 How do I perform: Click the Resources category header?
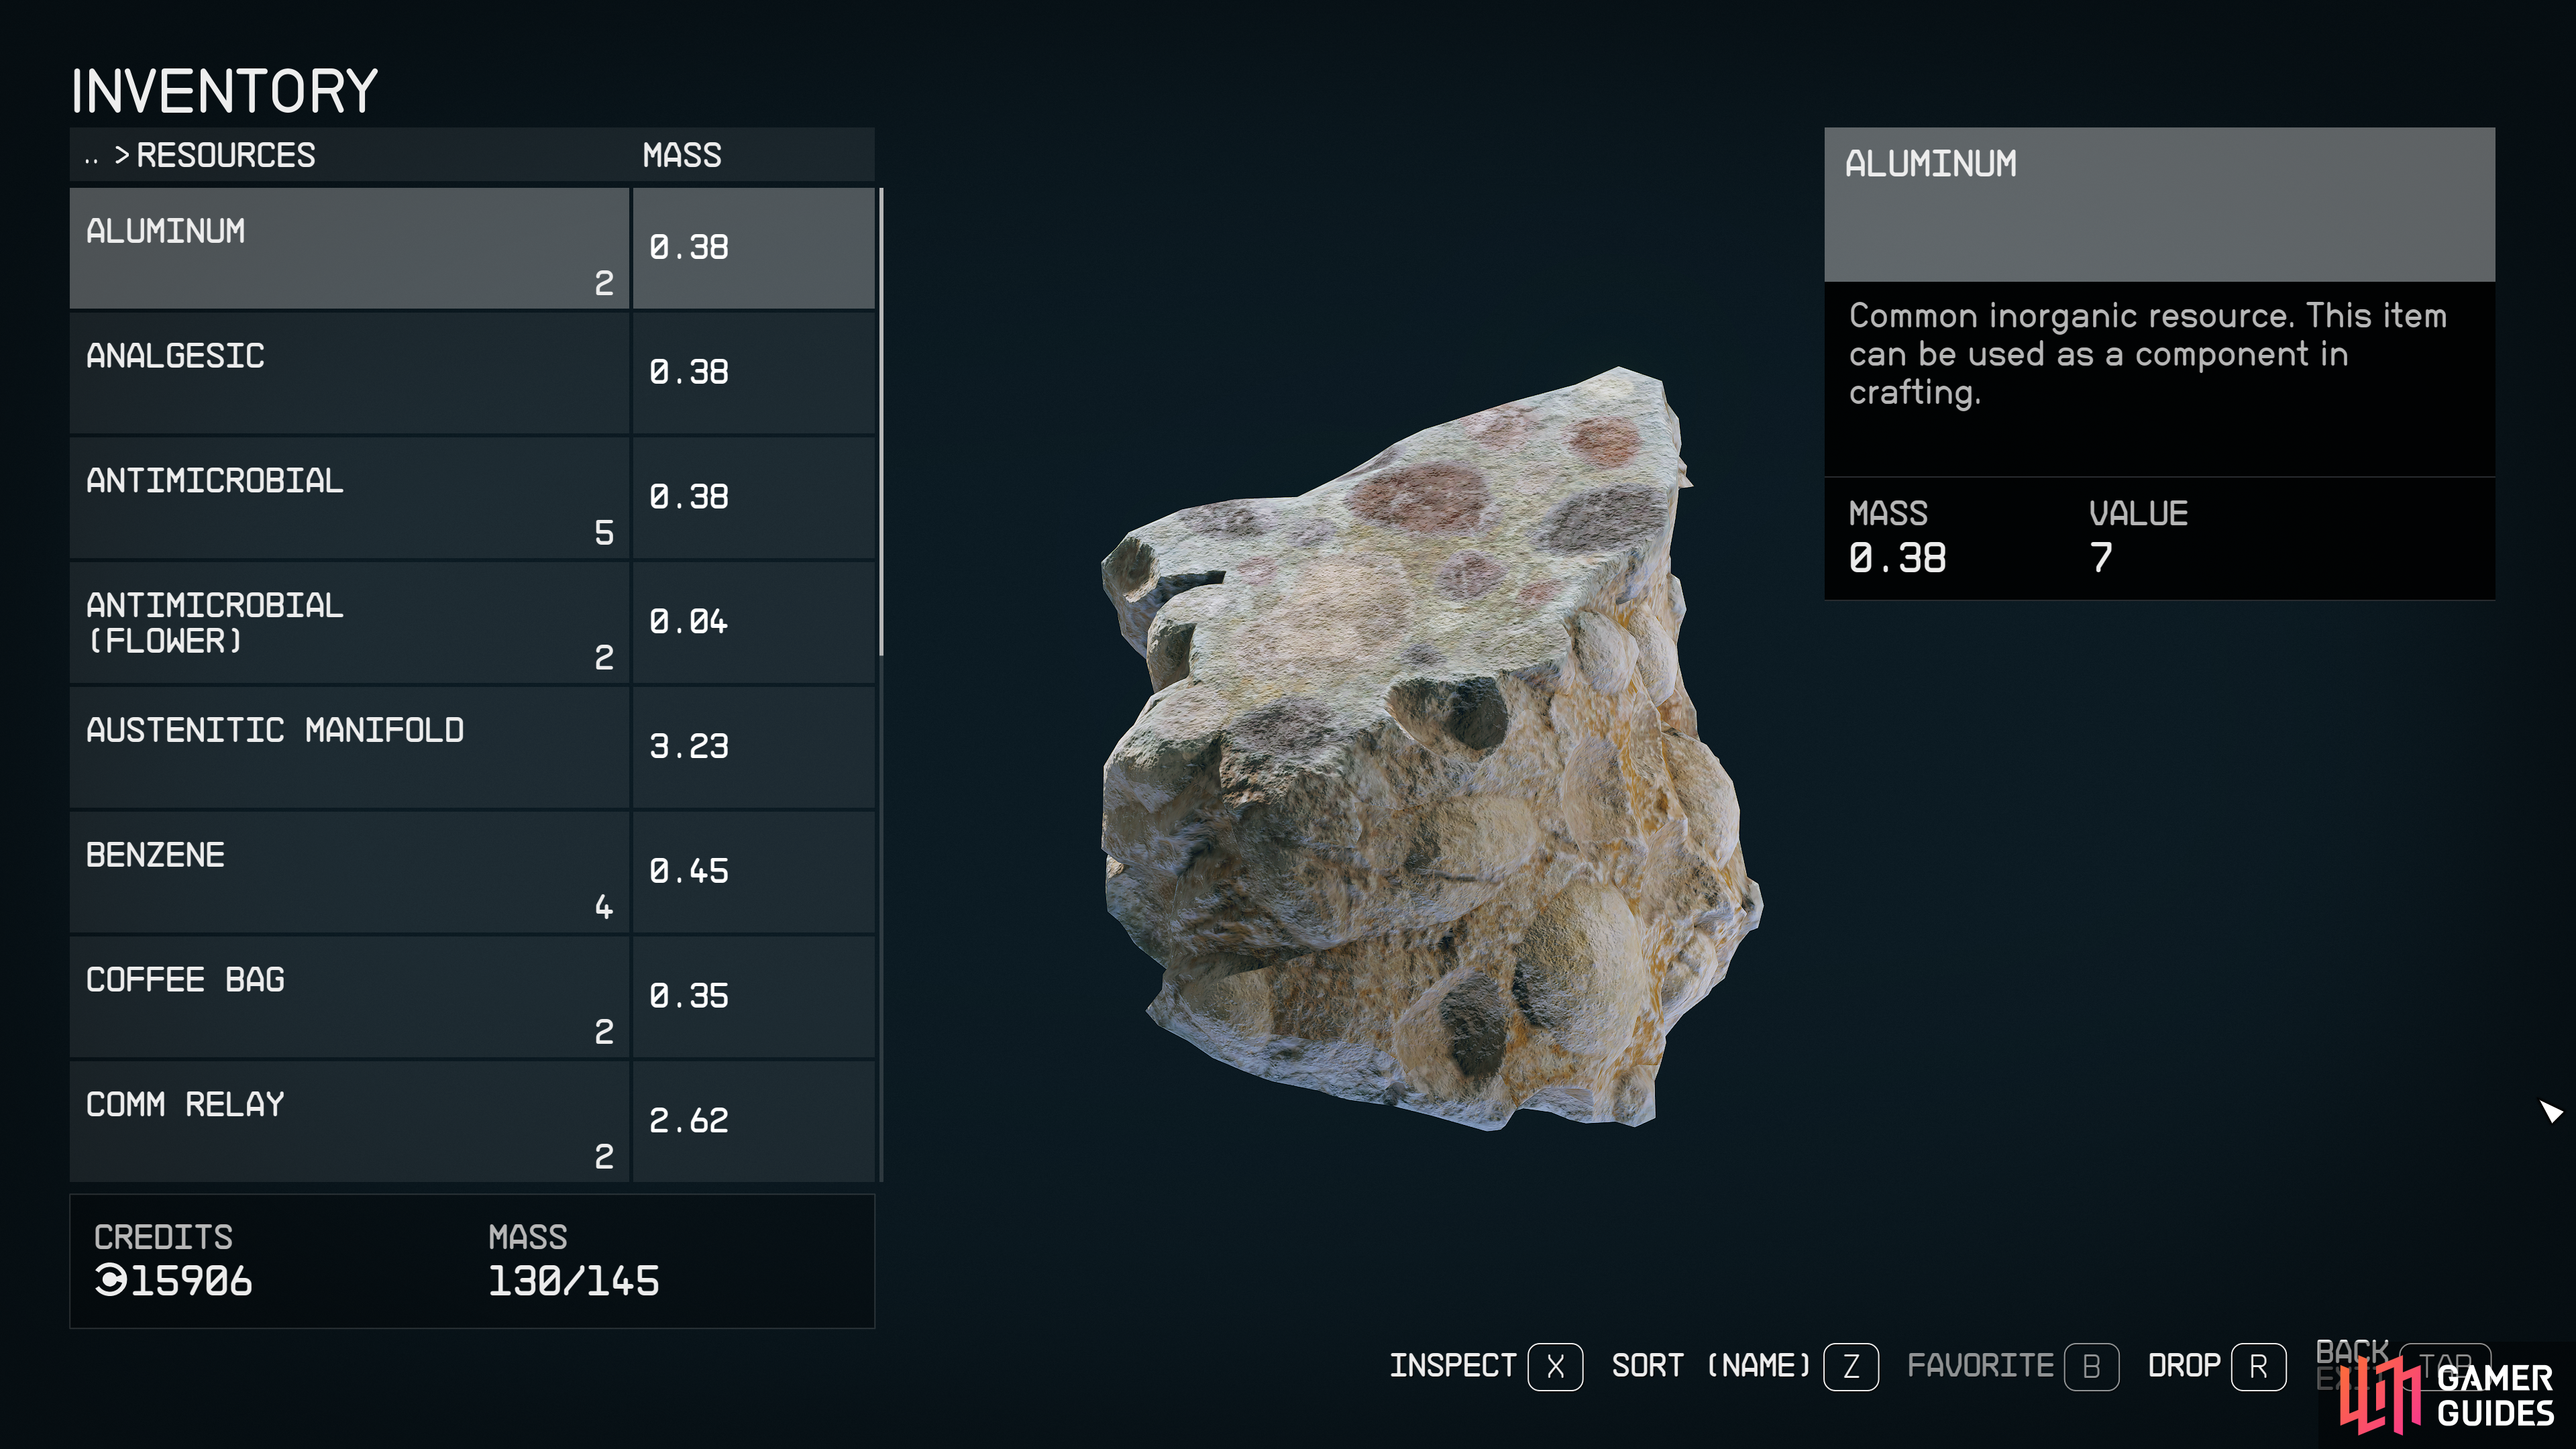225,155
